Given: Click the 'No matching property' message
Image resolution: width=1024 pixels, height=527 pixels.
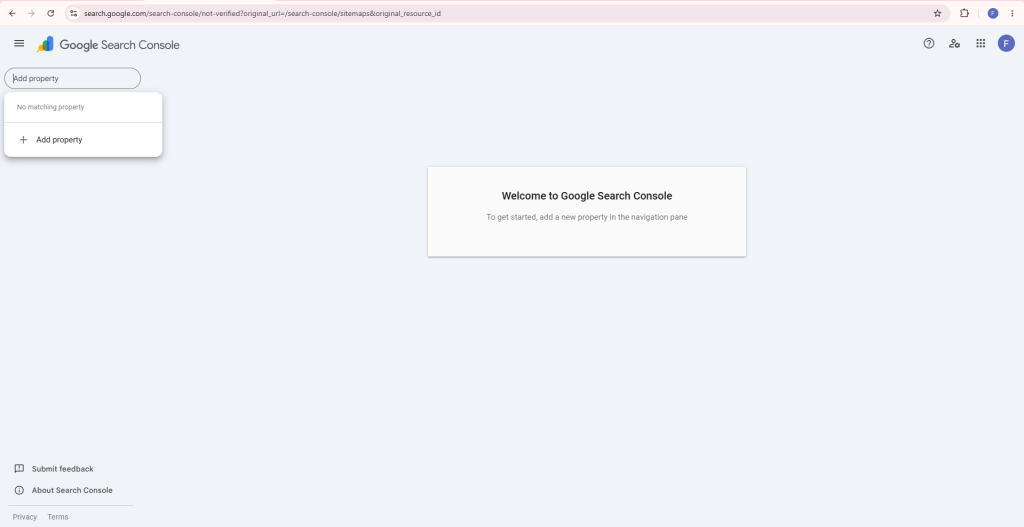Looking at the screenshot, I should [x=50, y=107].
